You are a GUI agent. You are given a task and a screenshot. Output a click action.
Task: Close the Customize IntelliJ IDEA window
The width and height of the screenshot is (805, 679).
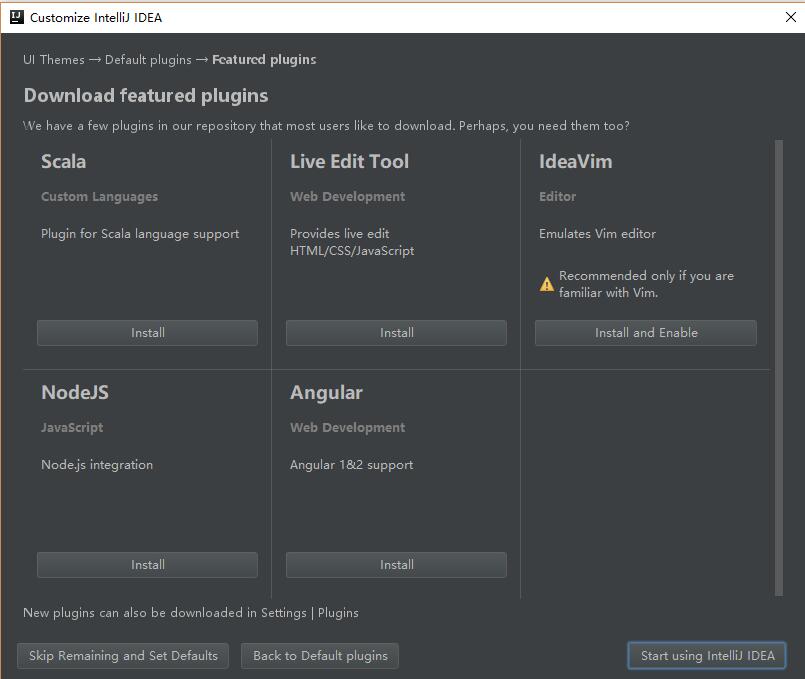pyautogui.click(x=791, y=17)
